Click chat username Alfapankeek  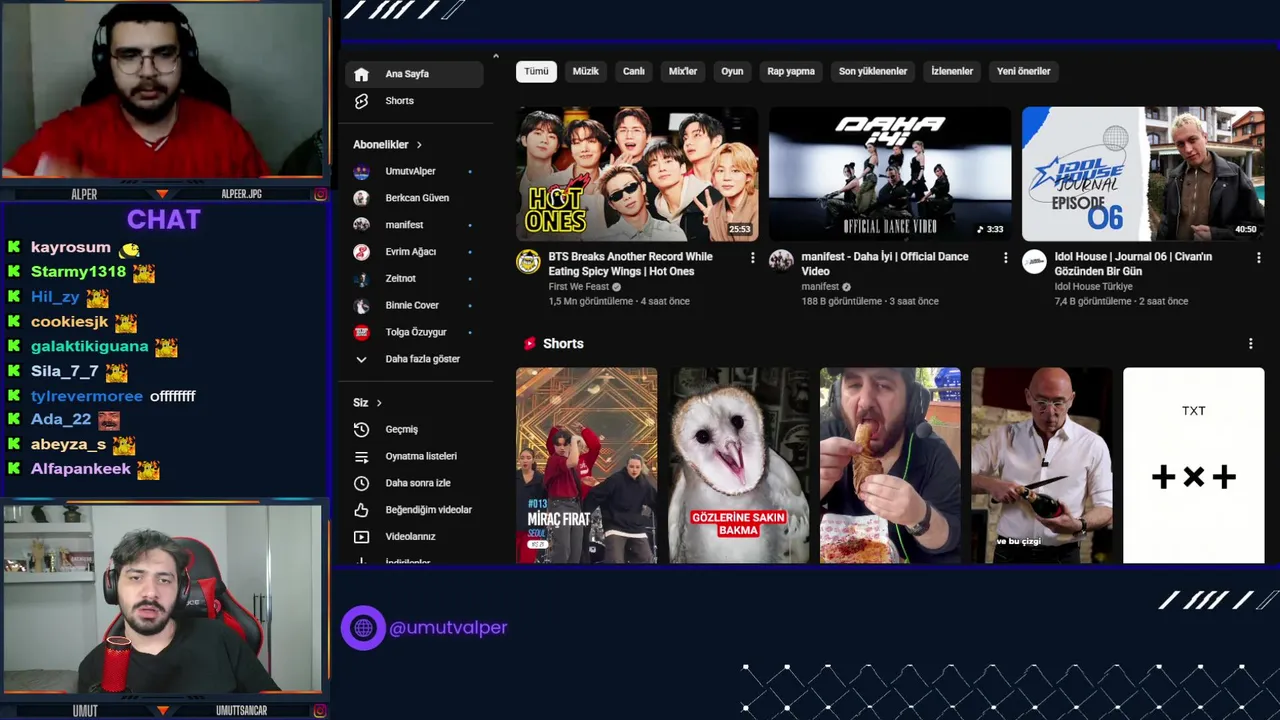pyautogui.click(x=81, y=469)
